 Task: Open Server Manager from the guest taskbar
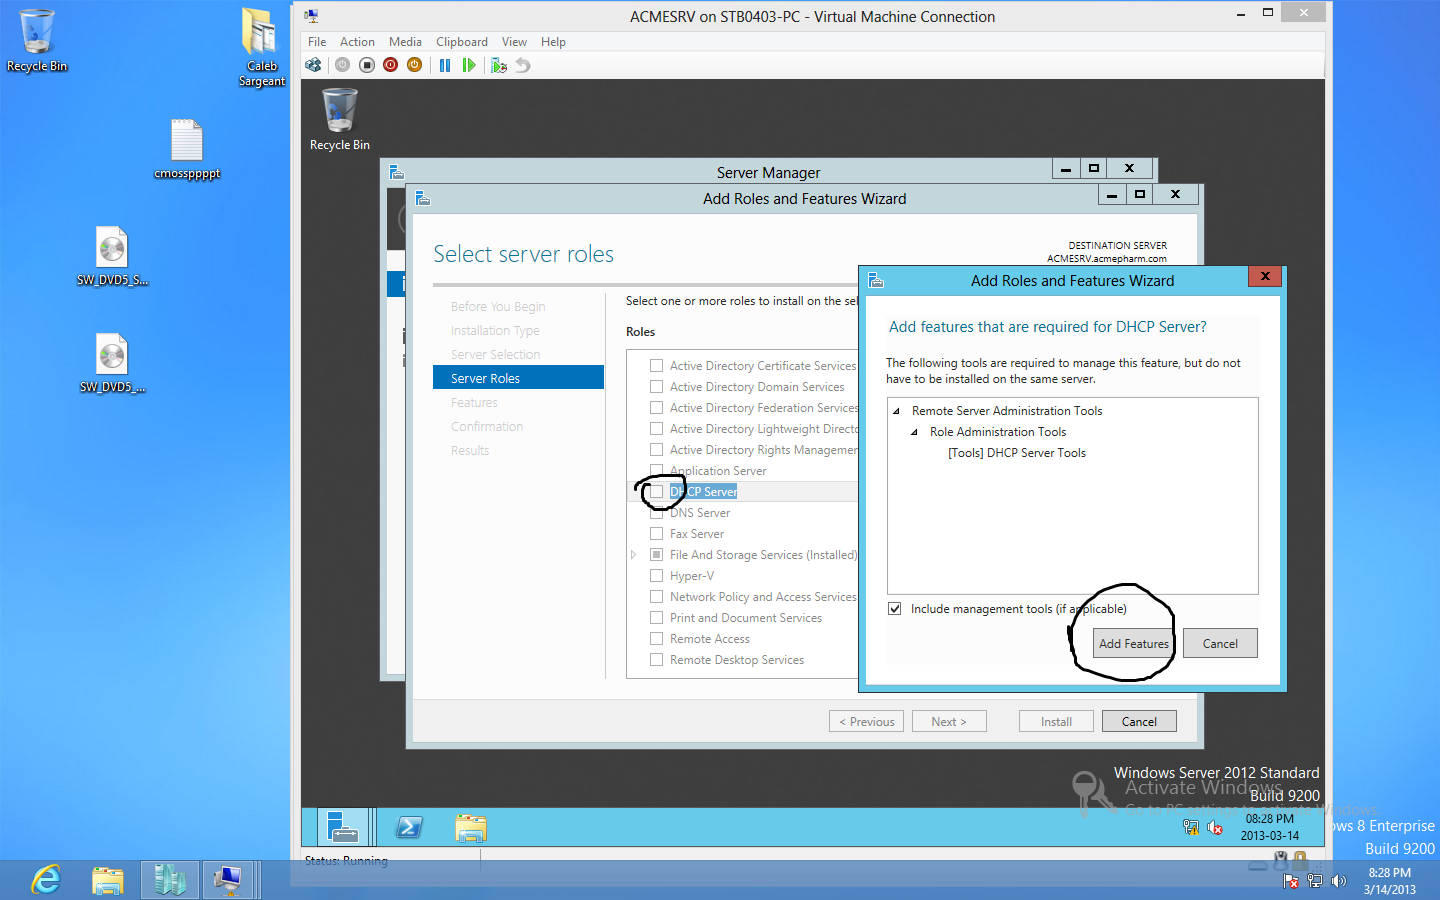342,827
